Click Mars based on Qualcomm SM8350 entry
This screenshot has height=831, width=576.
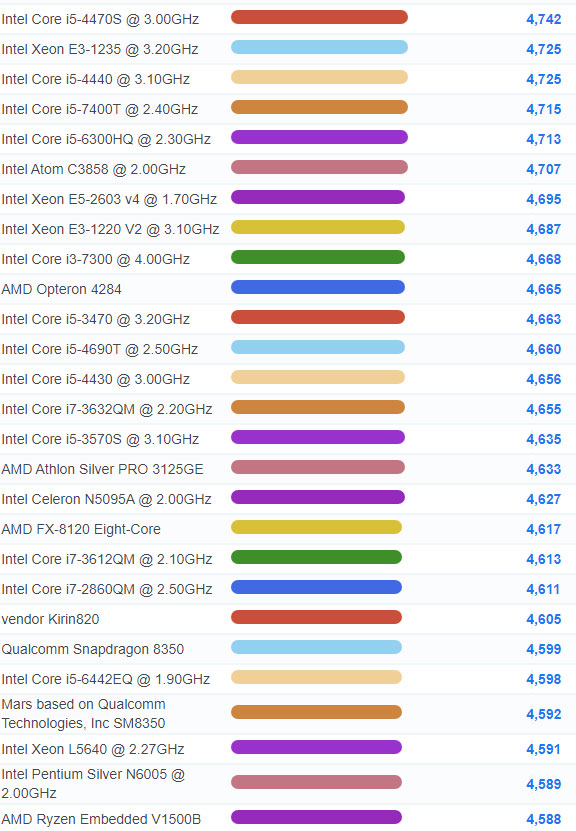[83, 714]
